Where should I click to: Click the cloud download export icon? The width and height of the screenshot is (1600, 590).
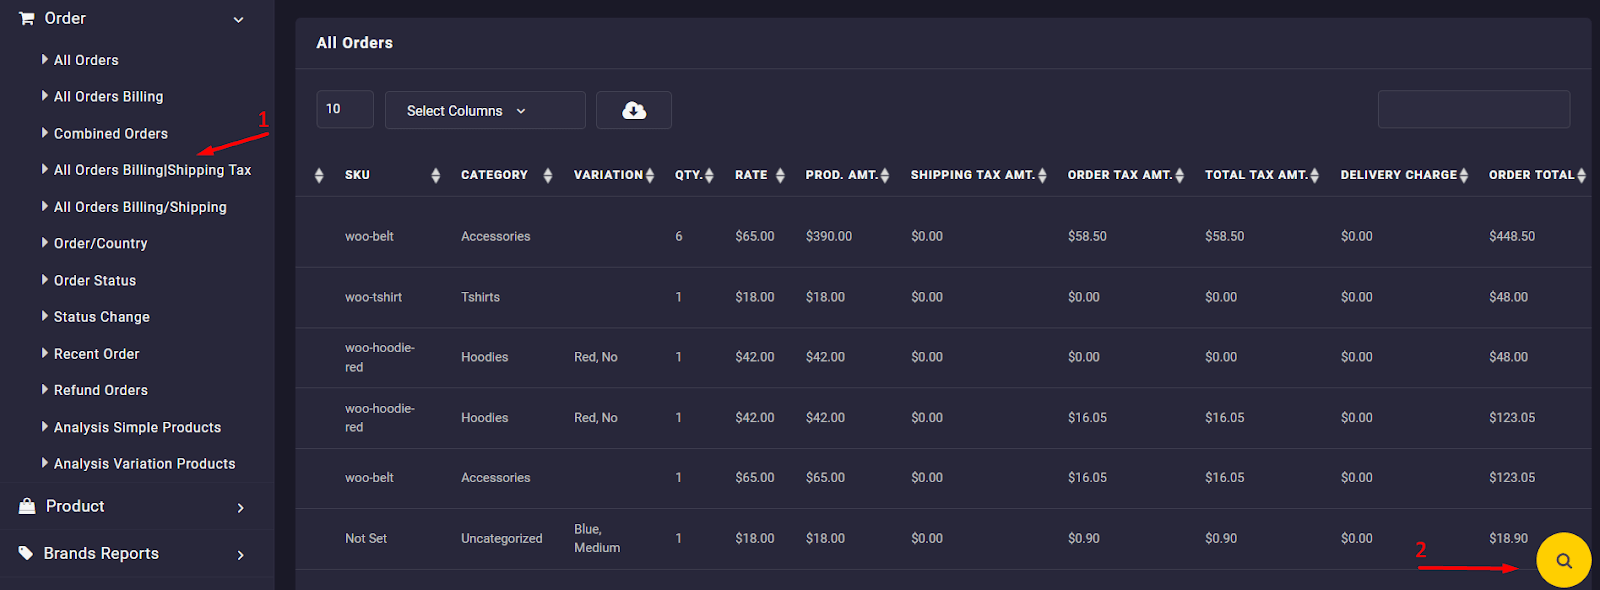(634, 110)
